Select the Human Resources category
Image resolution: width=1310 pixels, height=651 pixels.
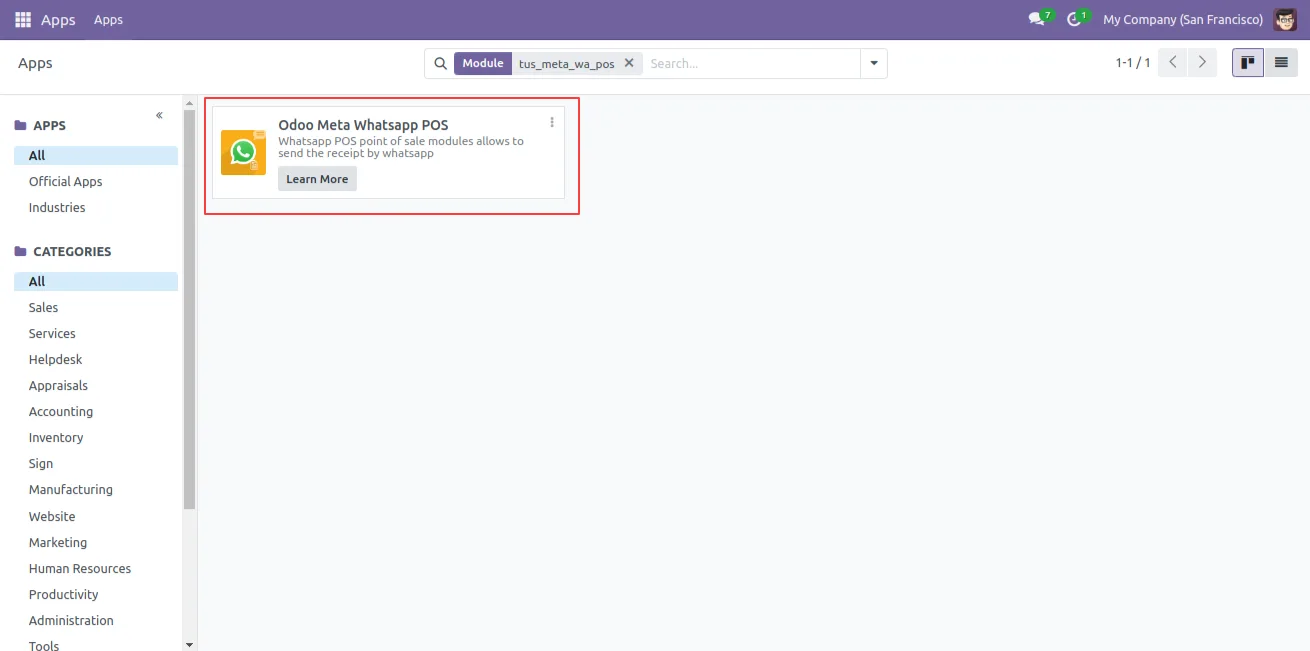[x=96, y=568]
